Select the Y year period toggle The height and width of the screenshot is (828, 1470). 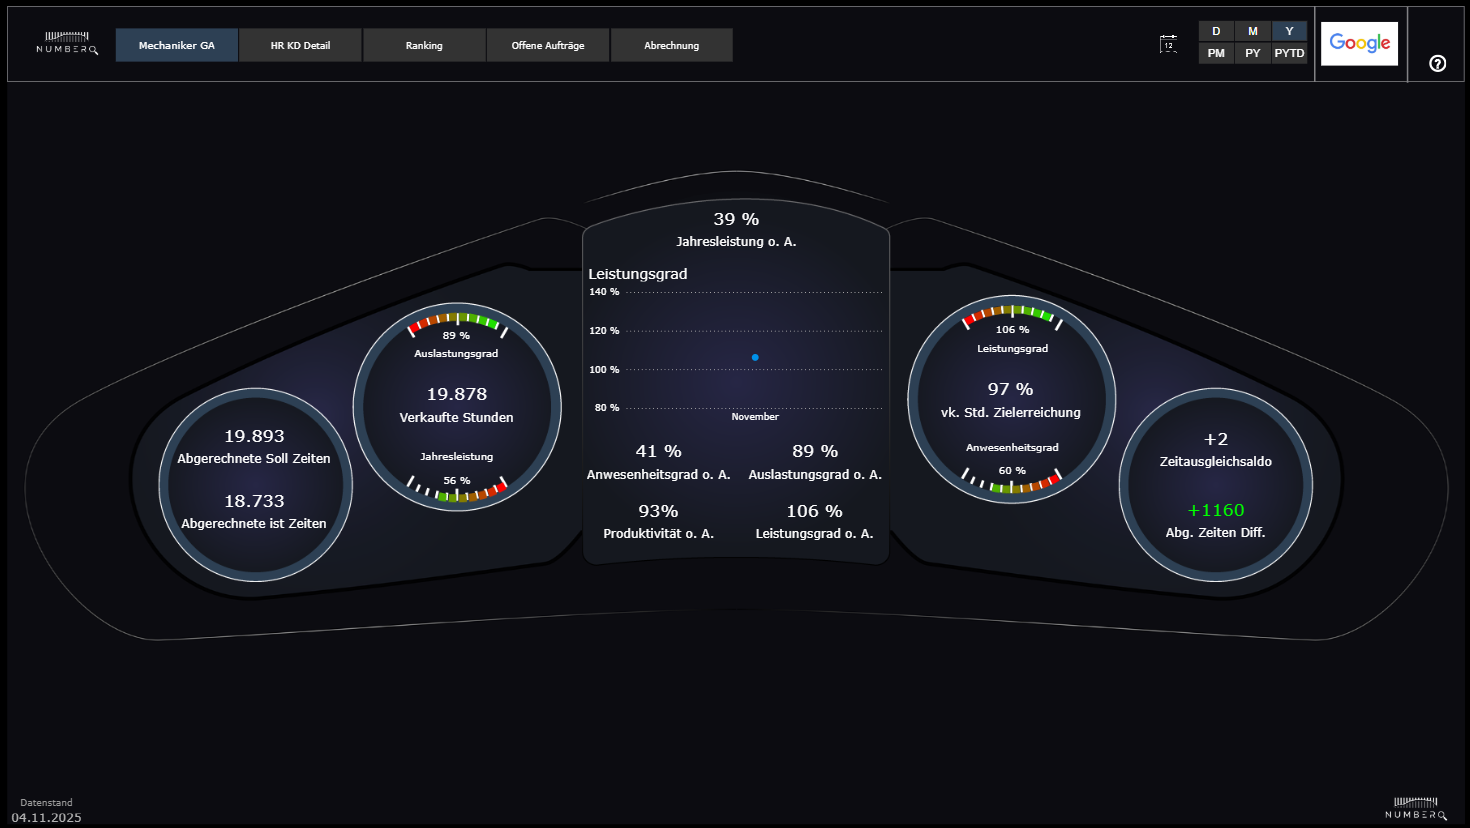point(1289,31)
